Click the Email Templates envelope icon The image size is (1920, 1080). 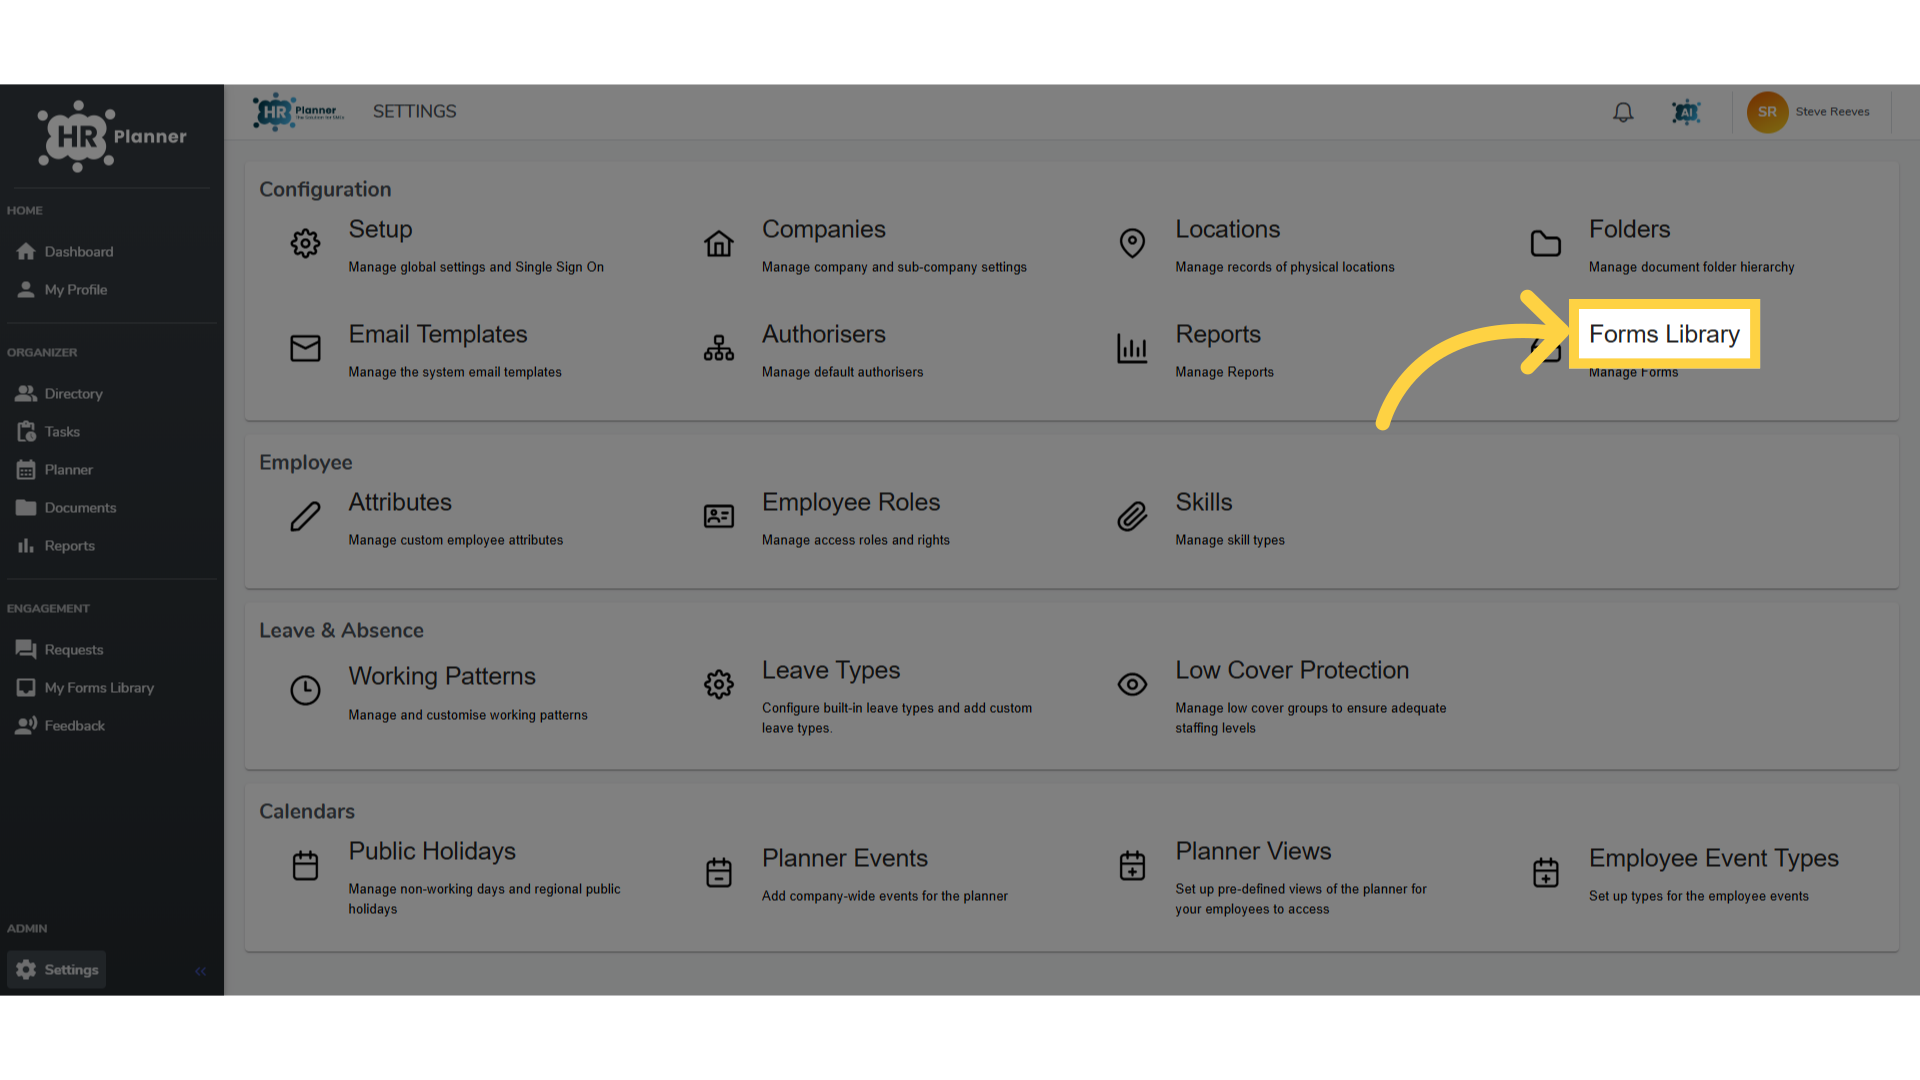point(305,348)
